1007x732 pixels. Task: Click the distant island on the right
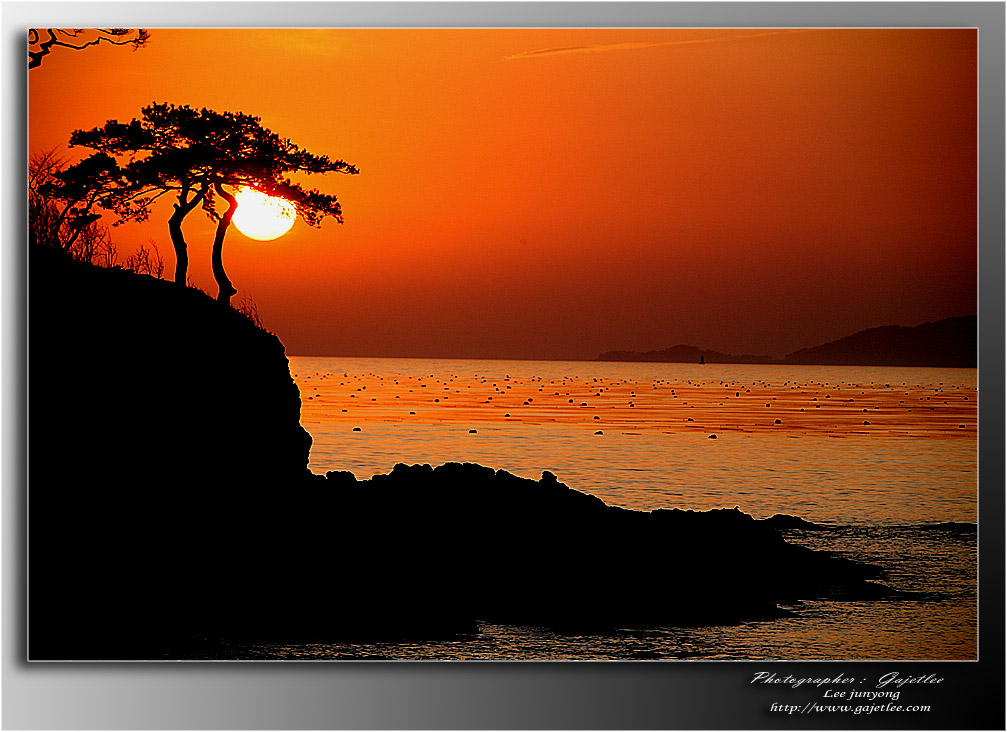pyautogui.click(x=890, y=345)
